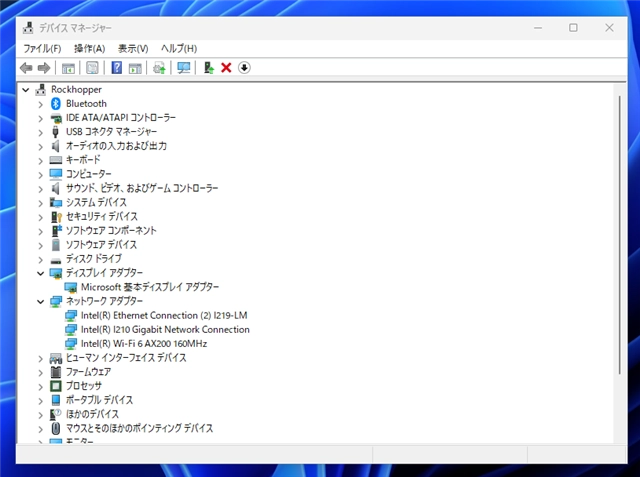Expand ほかのデバイス category
The width and height of the screenshot is (640, 477).
(40, 416)
